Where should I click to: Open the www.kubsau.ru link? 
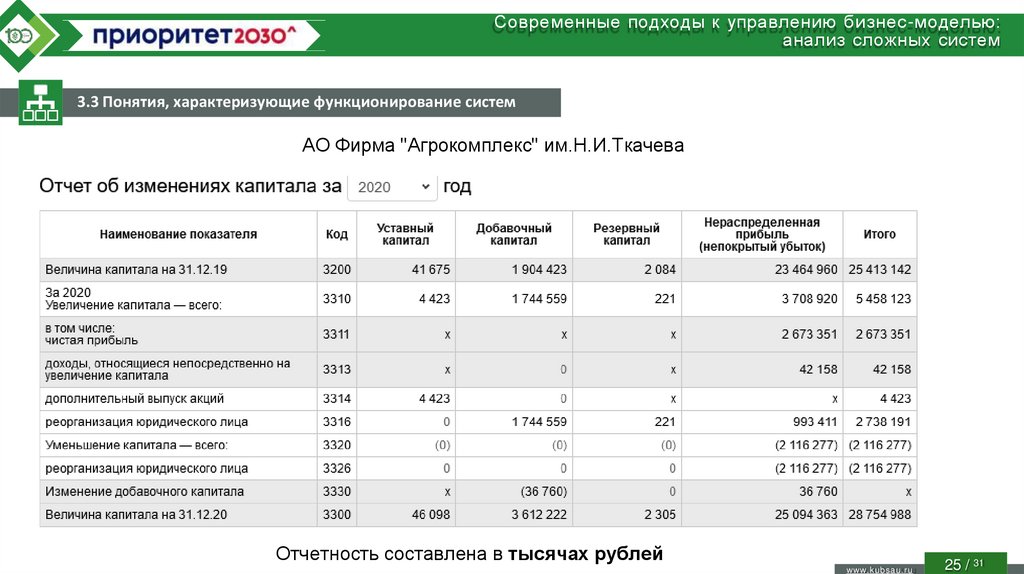[879, 569]
